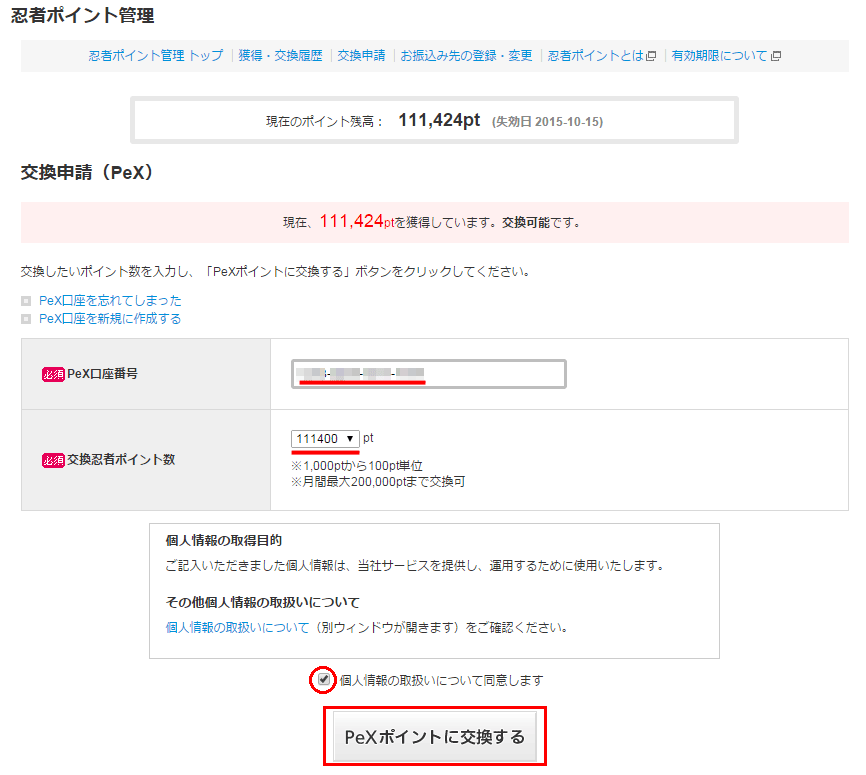Viewport: 866px width, 775px height.
Task: Go to 交換申請 navigation link
Action: [361, 56]
